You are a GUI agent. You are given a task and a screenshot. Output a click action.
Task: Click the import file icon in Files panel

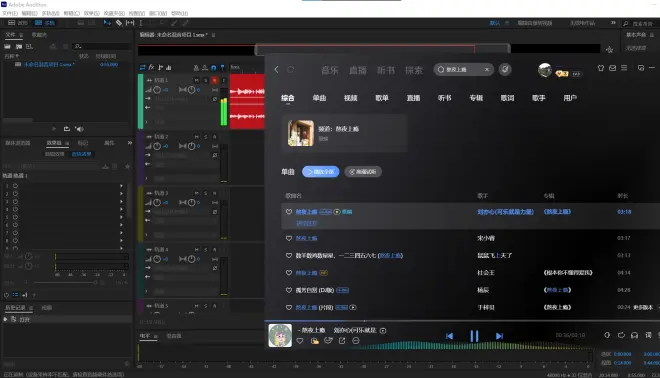19,46
